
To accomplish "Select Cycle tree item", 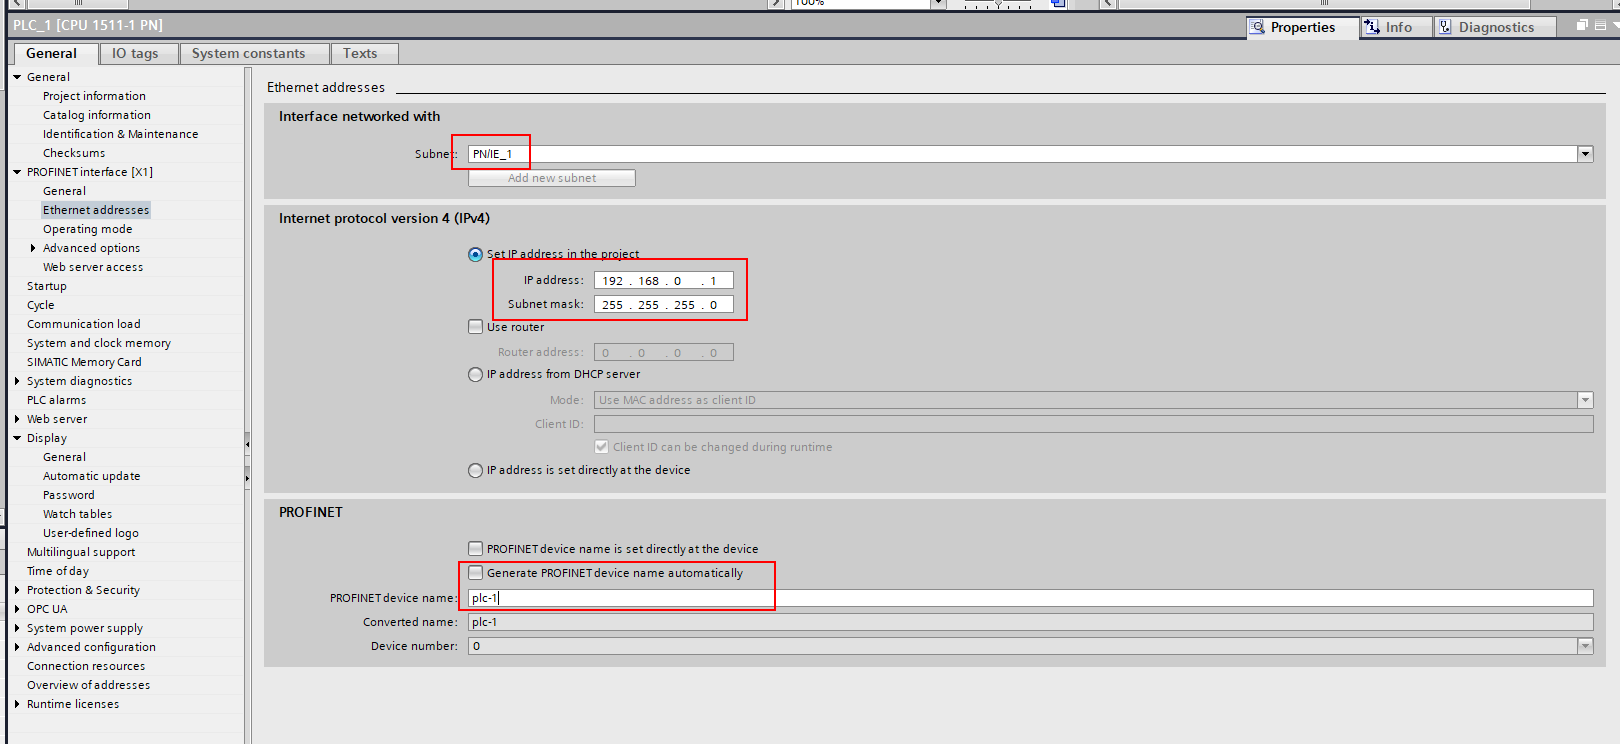I will 41,305.
